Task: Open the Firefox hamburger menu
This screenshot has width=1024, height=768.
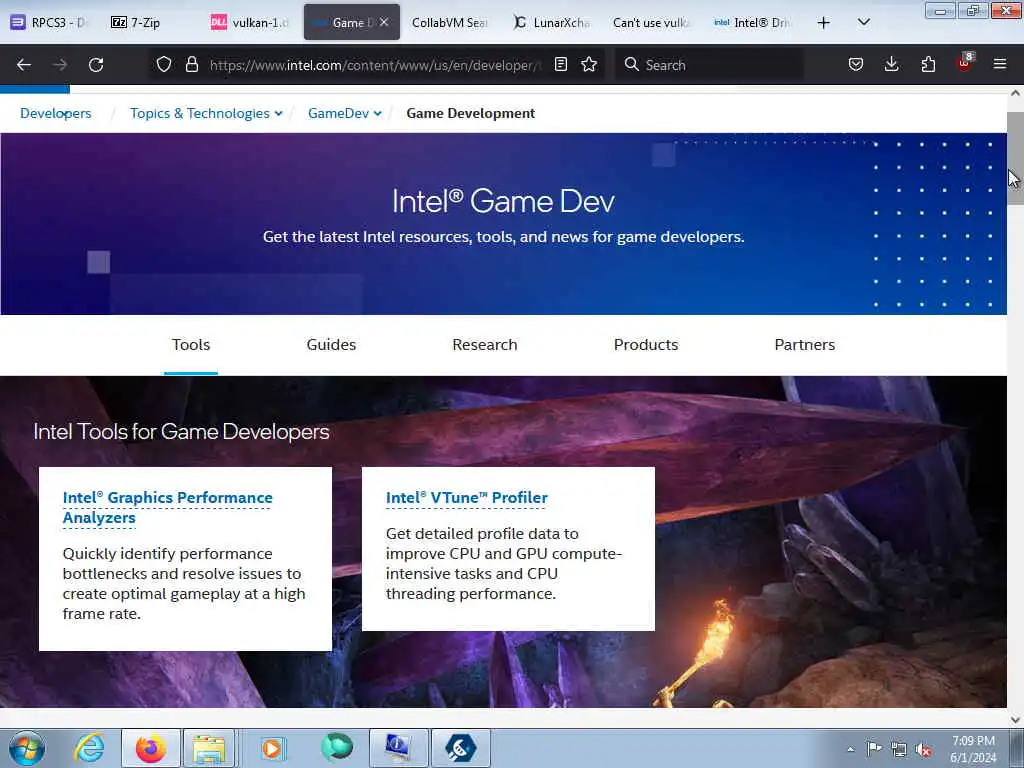Action: click(x=1000, y=64)
